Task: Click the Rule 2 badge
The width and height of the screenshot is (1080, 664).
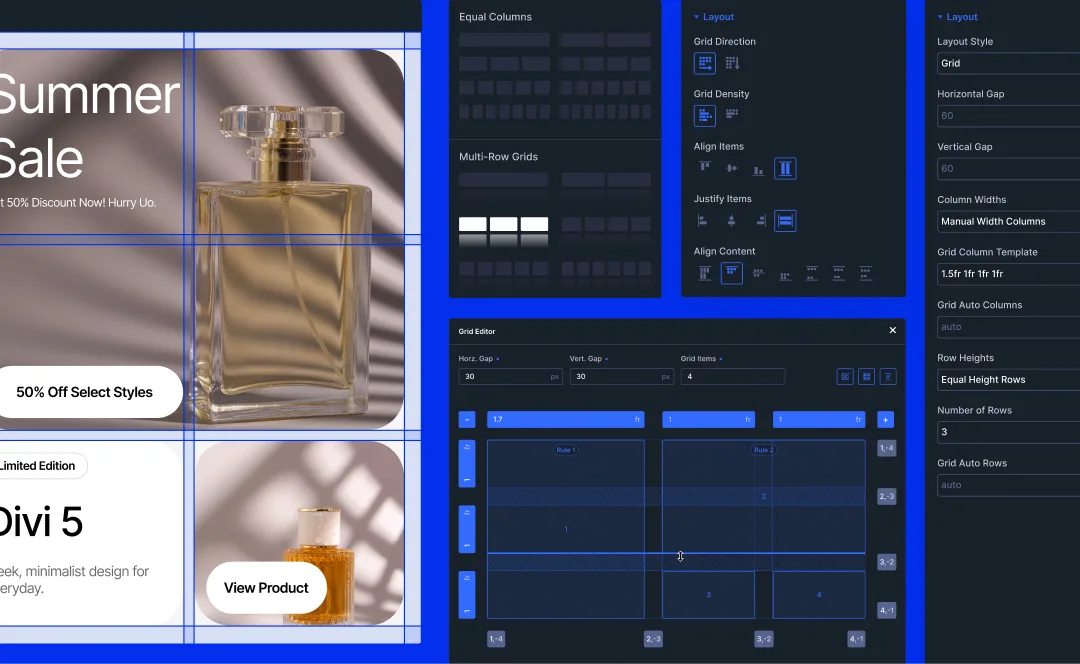Action: pyautogui.click(x=763, y=450)
